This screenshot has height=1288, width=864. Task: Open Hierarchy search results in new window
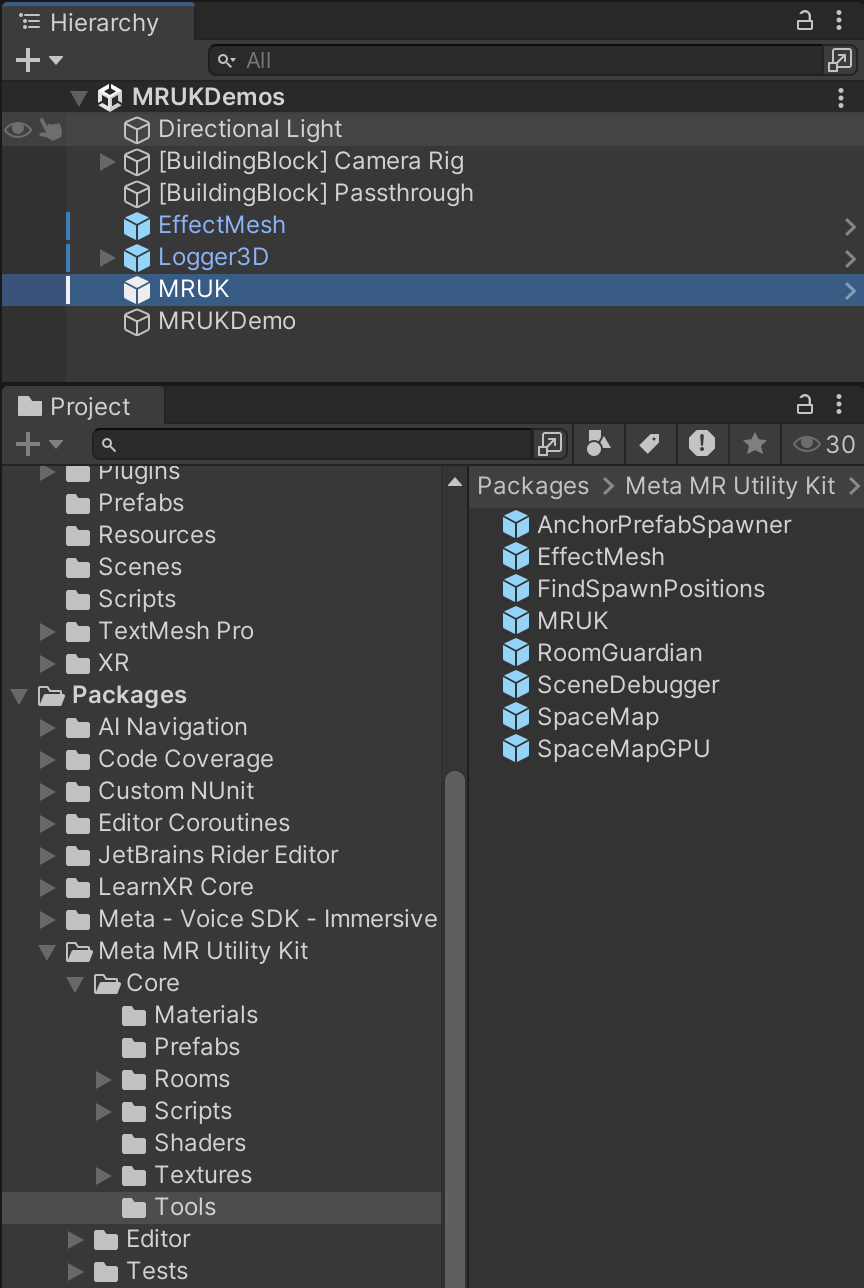coord(838,60)
